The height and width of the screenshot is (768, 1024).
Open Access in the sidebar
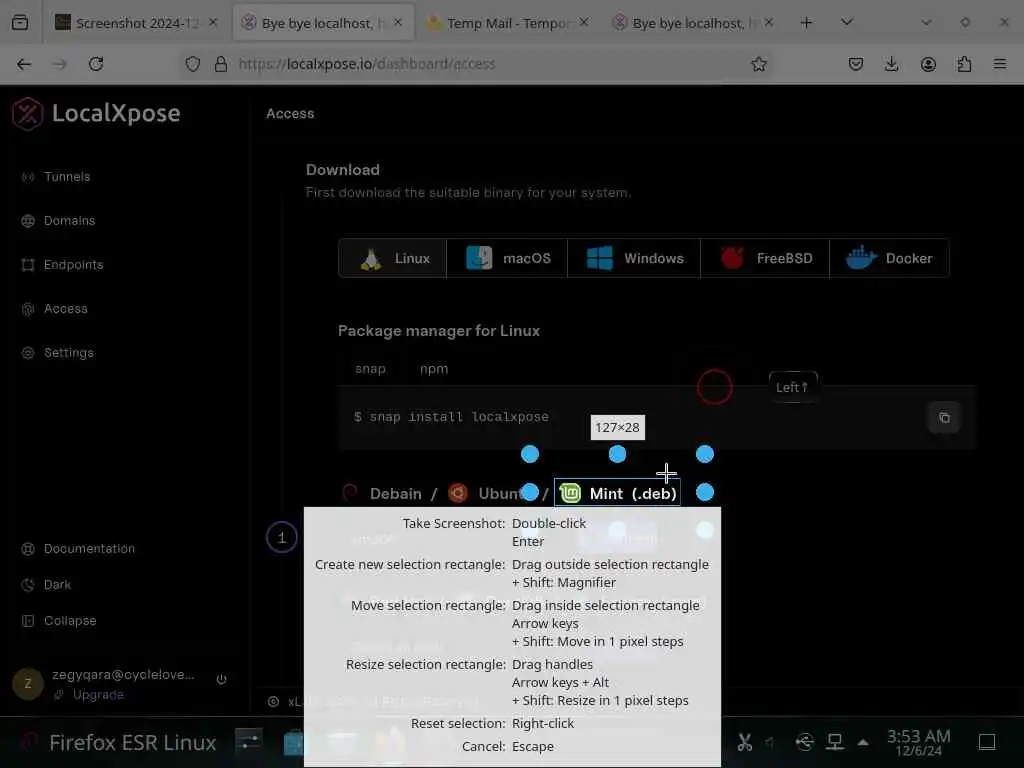(65, 309)
